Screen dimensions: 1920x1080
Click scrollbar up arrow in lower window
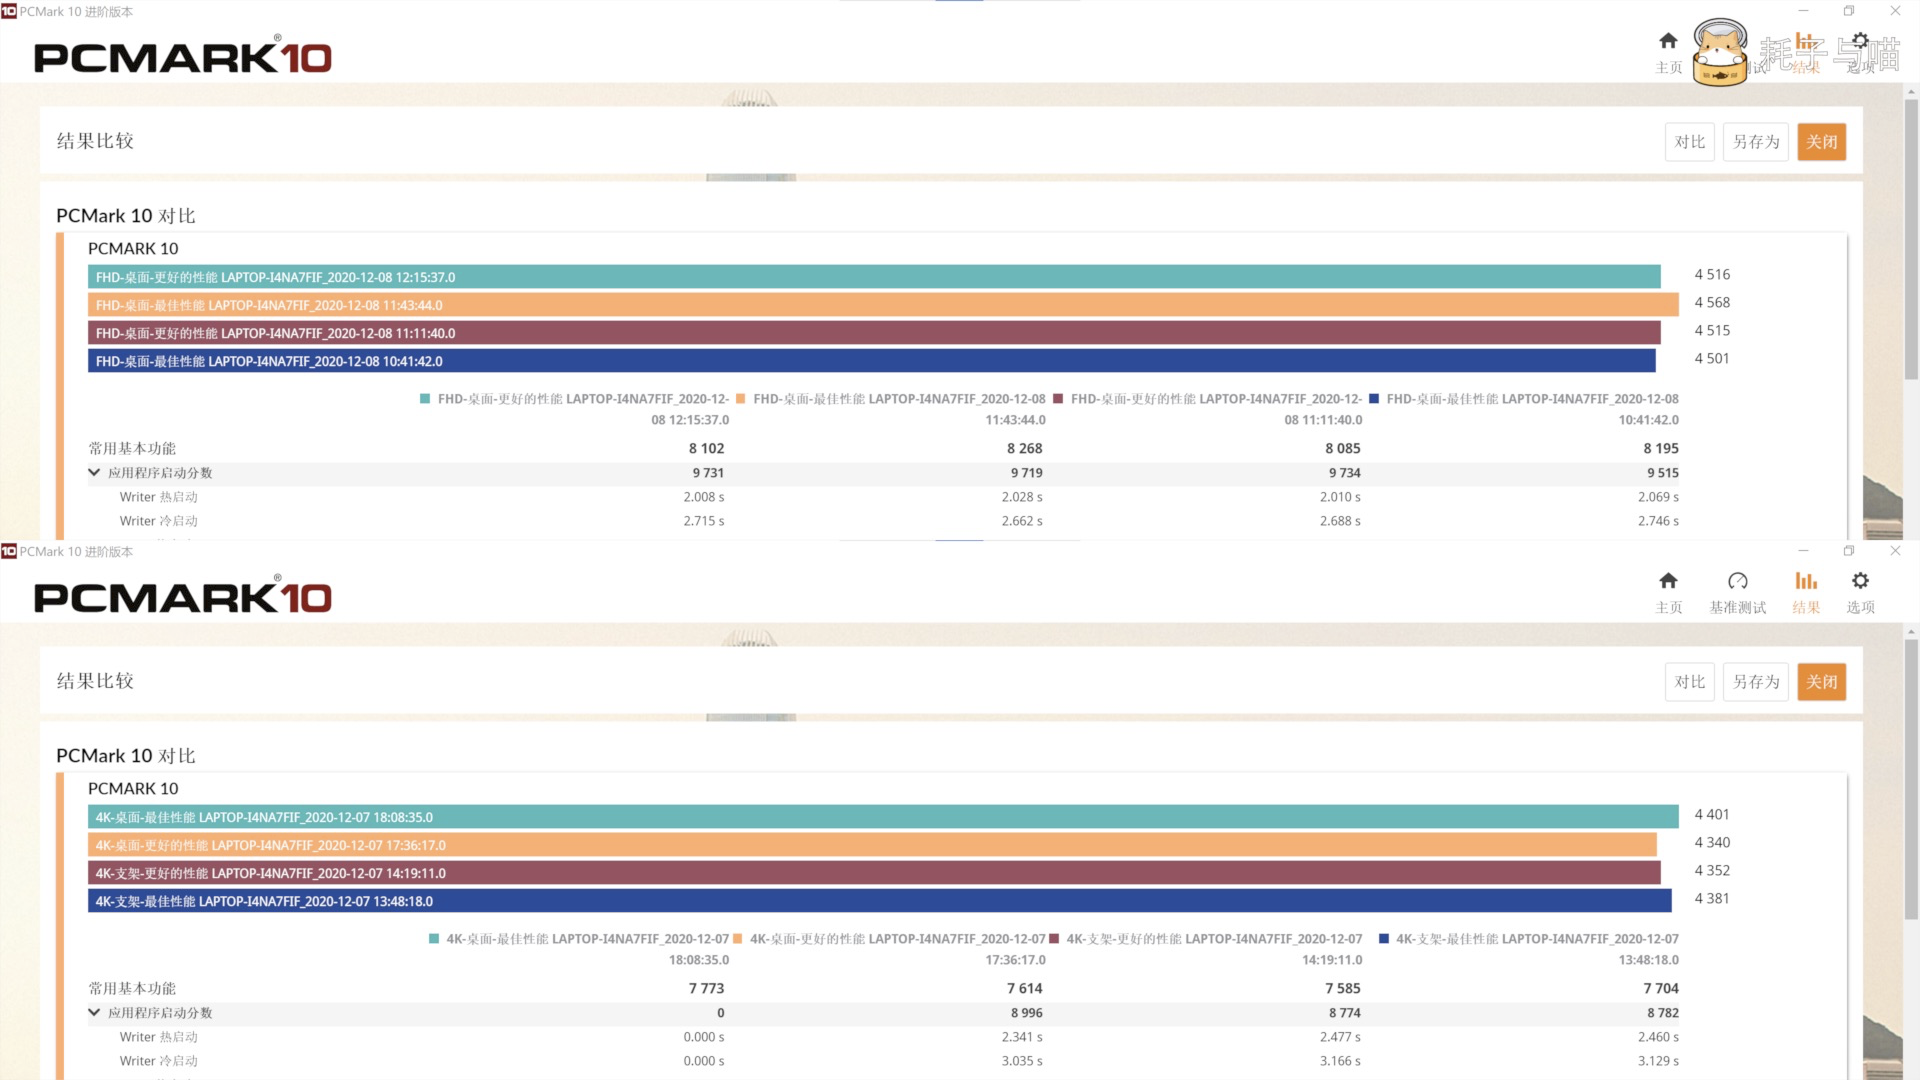click(1911, 632)
